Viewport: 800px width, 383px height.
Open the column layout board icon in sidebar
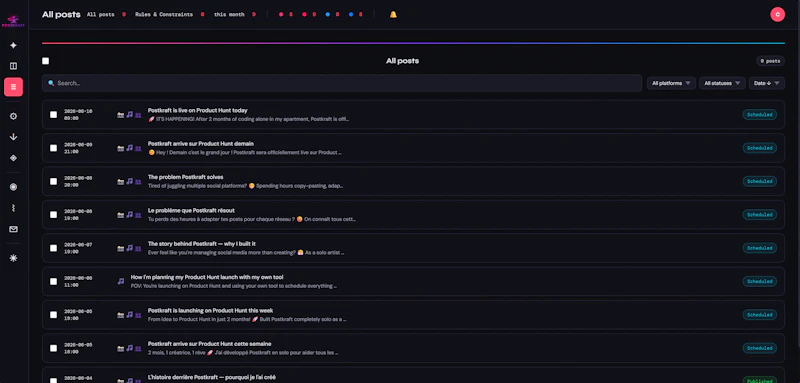point(13,66)
